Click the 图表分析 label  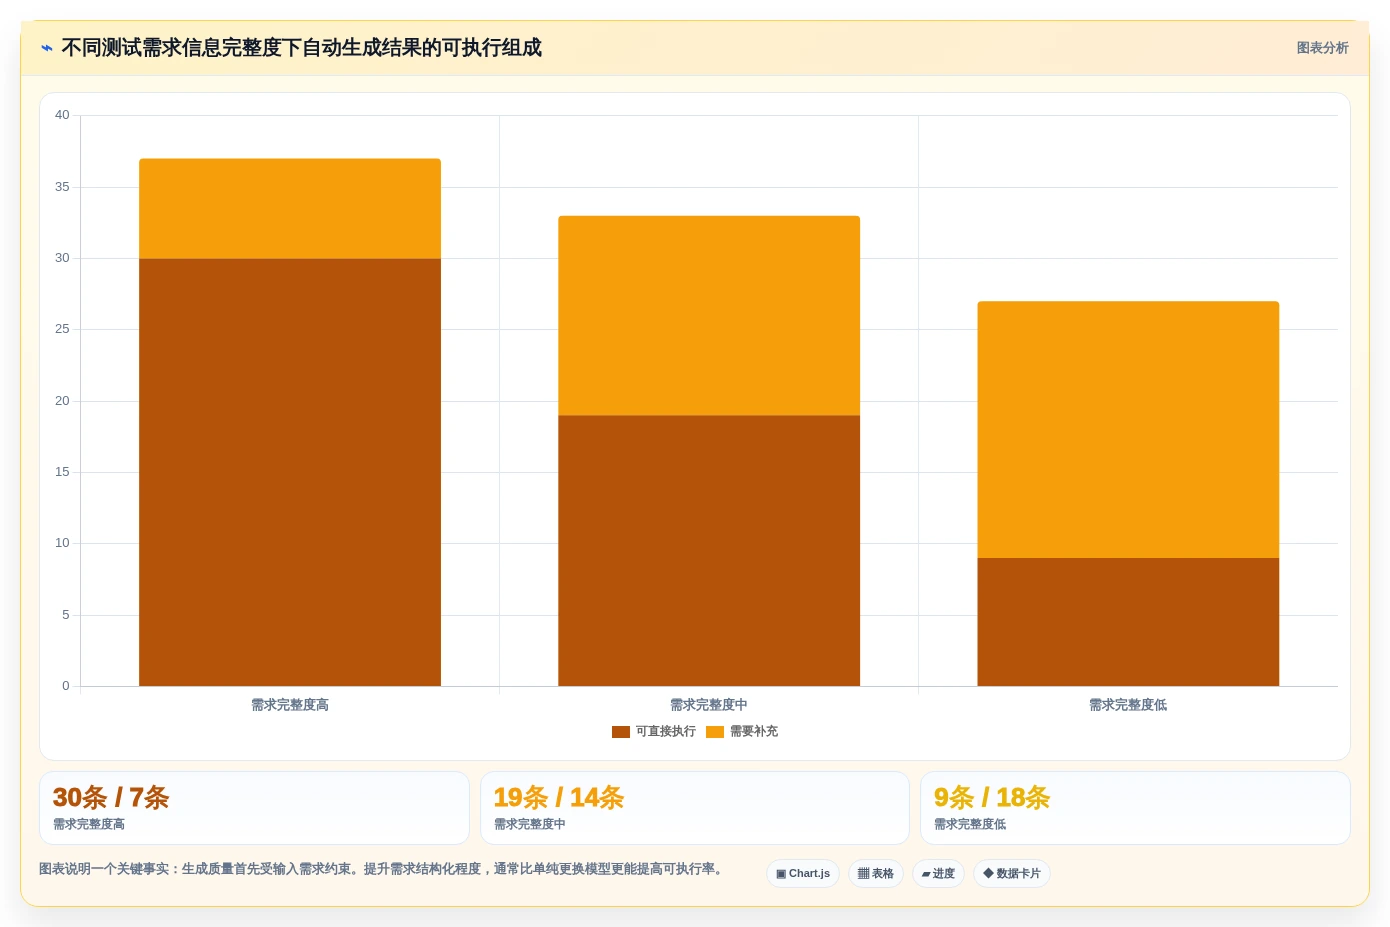[1322, 48]
